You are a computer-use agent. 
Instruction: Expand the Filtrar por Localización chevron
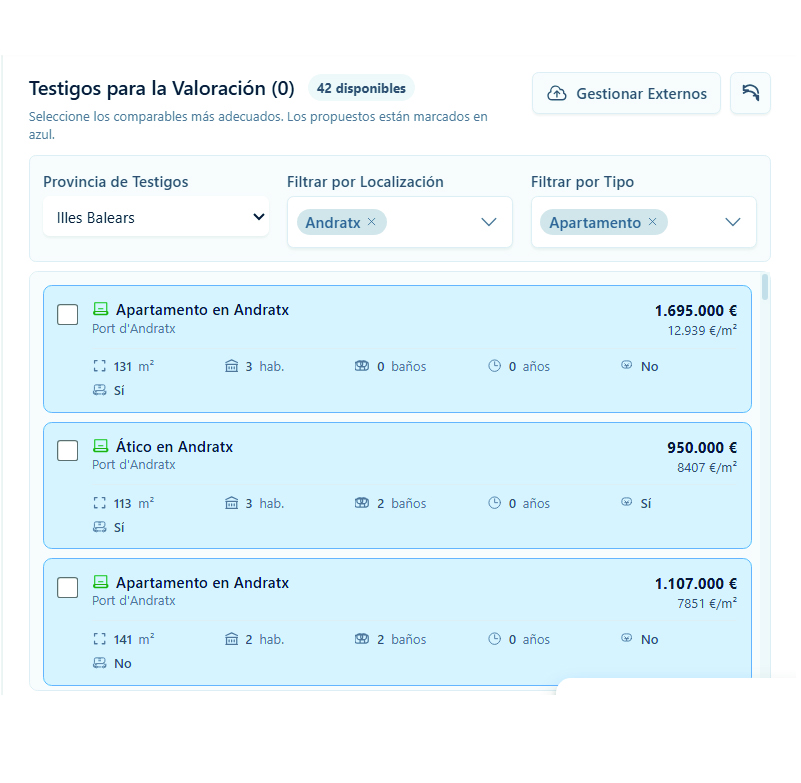489,222
